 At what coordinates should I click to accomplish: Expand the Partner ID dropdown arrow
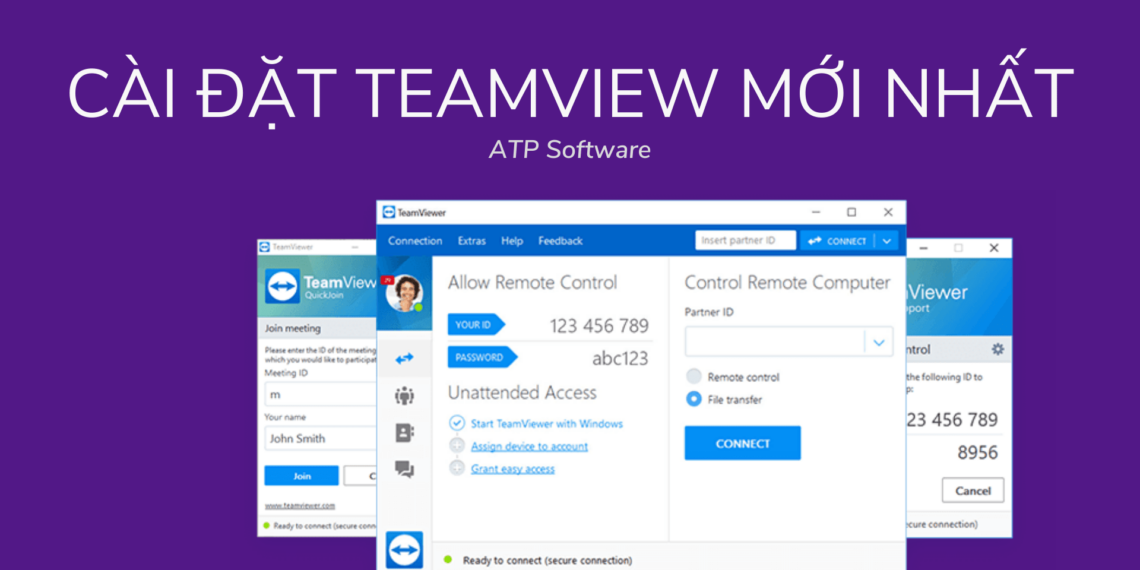pyautogui.click(x=878, y=342)
